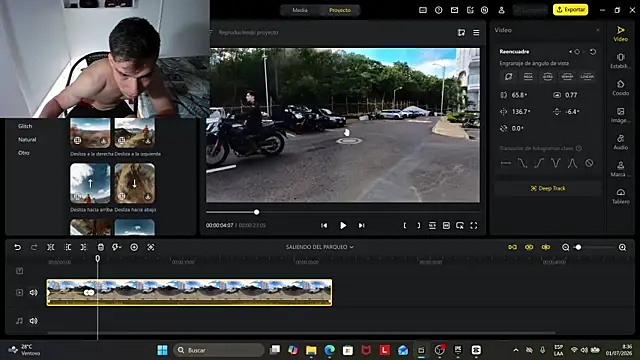Delete the selected clip using trash icon
The height and width of the screenshot is (360, 640).
click(x=100, y=247)
